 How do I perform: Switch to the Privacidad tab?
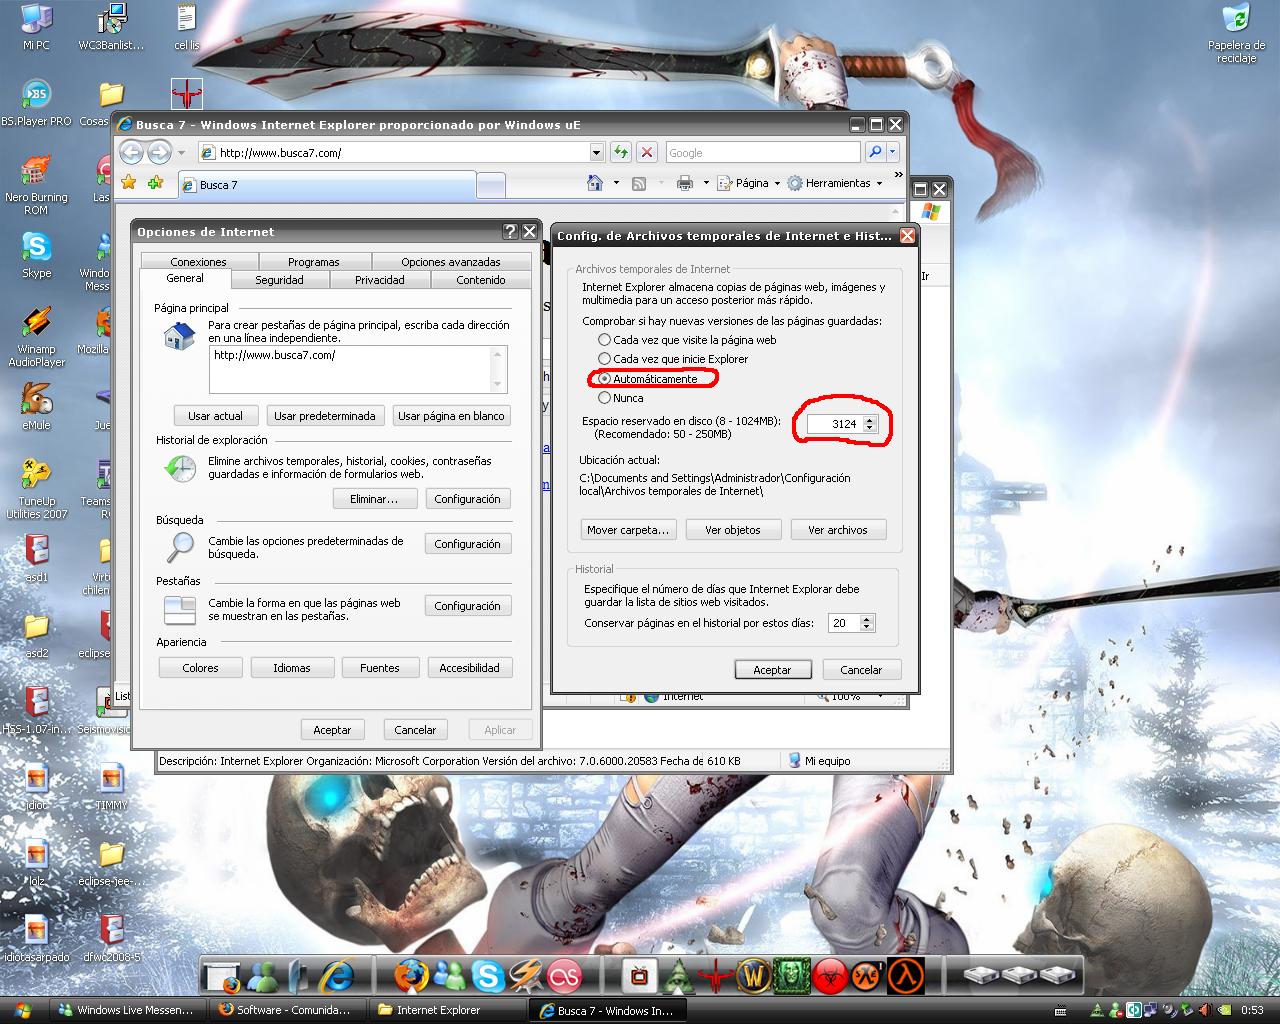tap(379, 280)
